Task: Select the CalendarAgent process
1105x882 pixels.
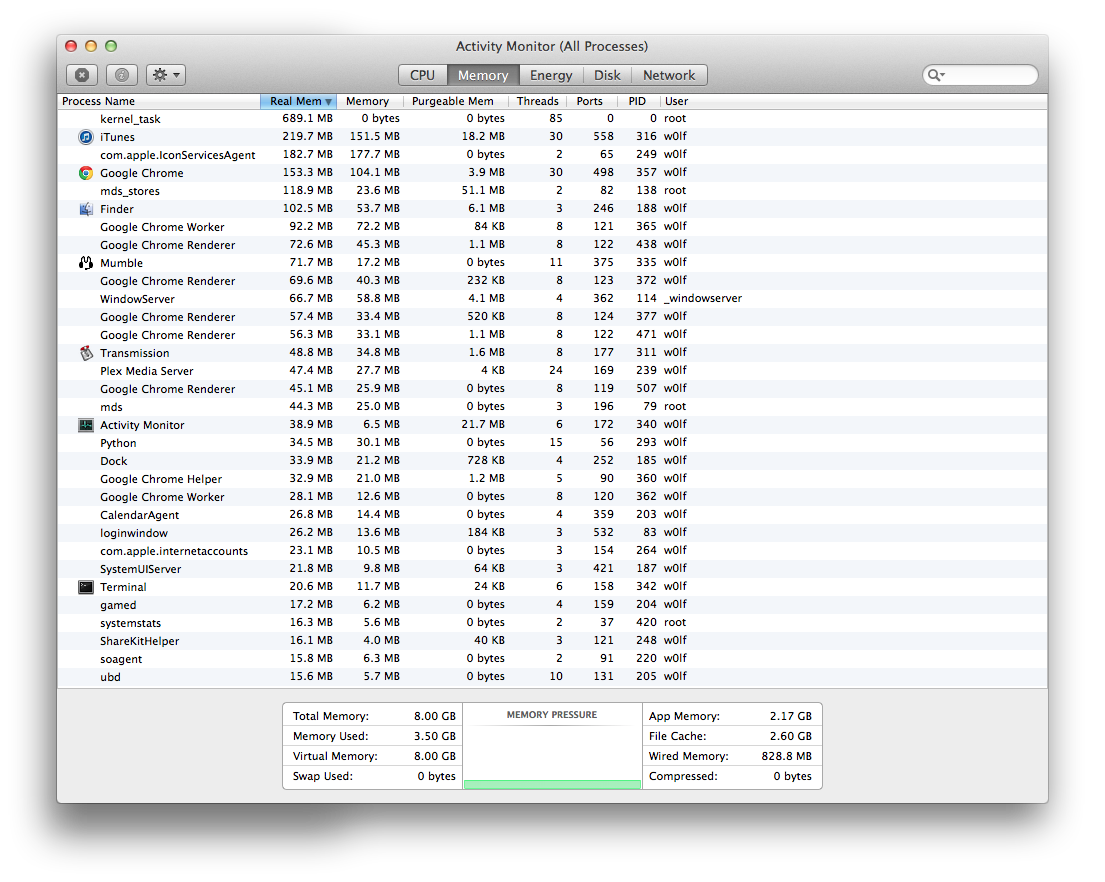Action: coord(552,514)
